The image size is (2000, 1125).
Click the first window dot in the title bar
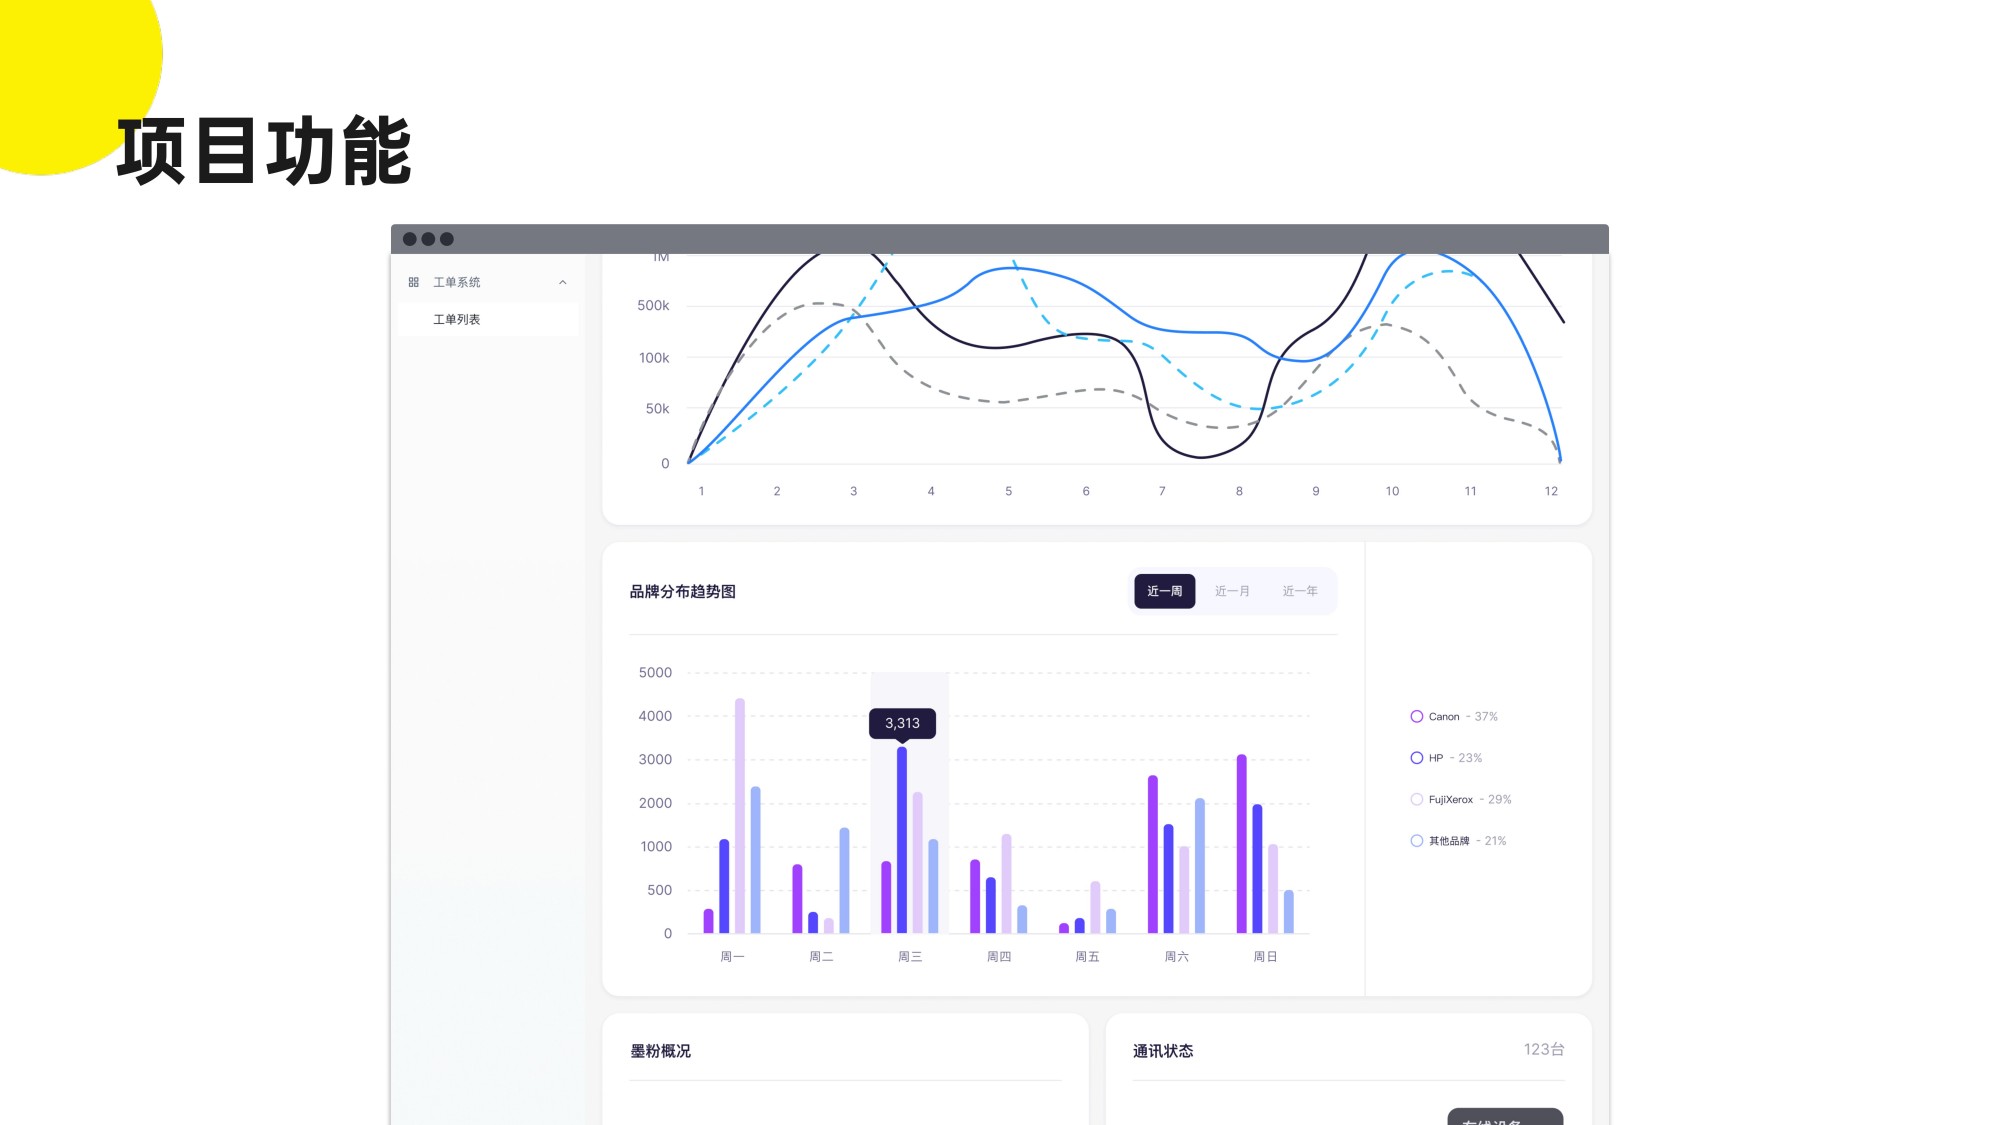(x=410, y=239)
